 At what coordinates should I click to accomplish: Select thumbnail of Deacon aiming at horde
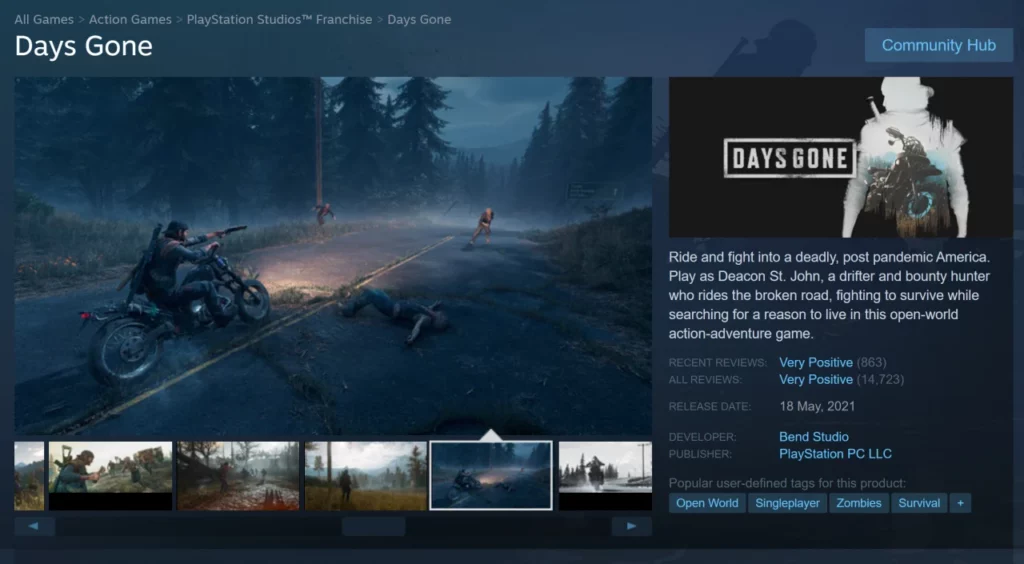coord(110,475)
